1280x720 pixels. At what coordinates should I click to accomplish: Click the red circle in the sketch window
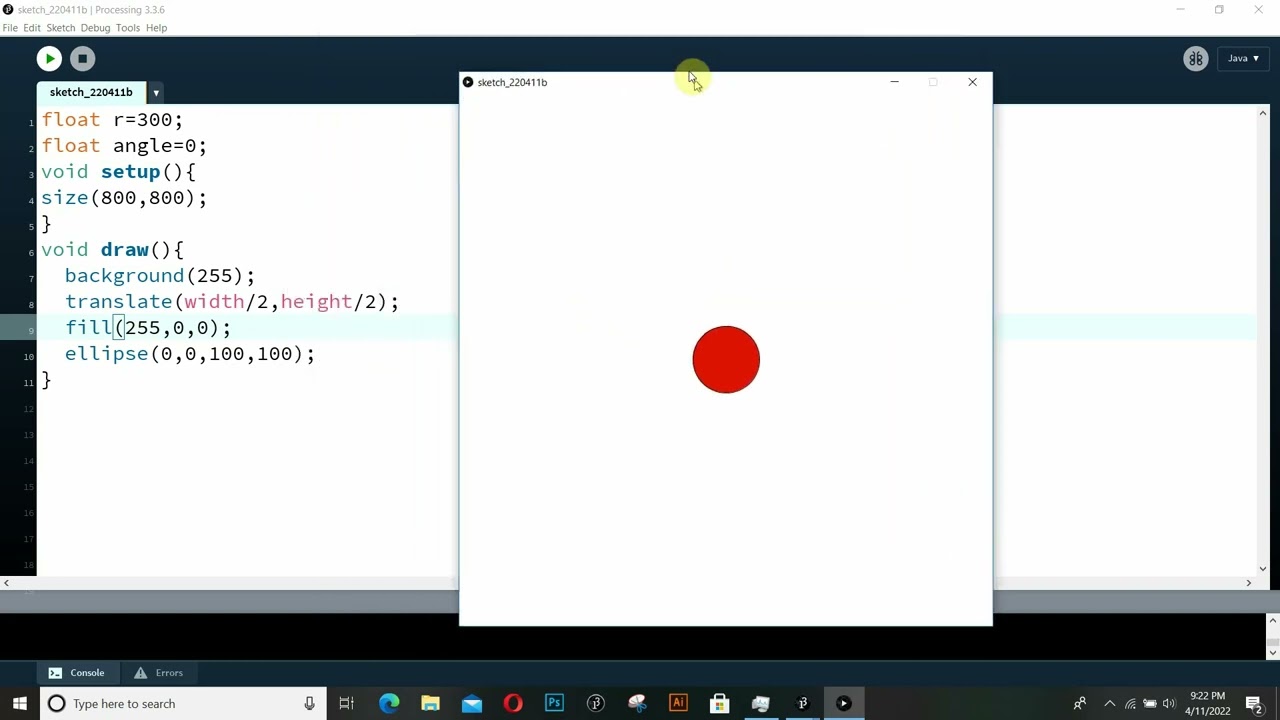[x=726, y=360]
